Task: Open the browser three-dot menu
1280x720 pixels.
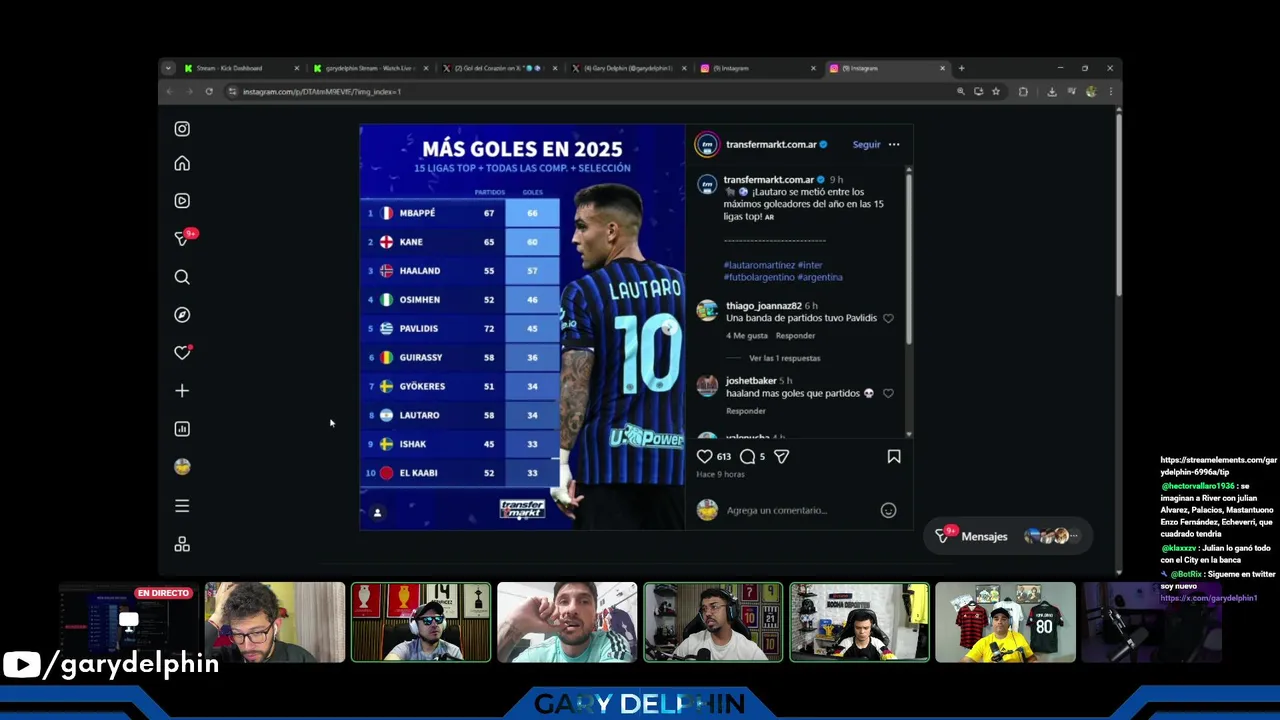Action: pyautogui.click(x=1110, y=91)
